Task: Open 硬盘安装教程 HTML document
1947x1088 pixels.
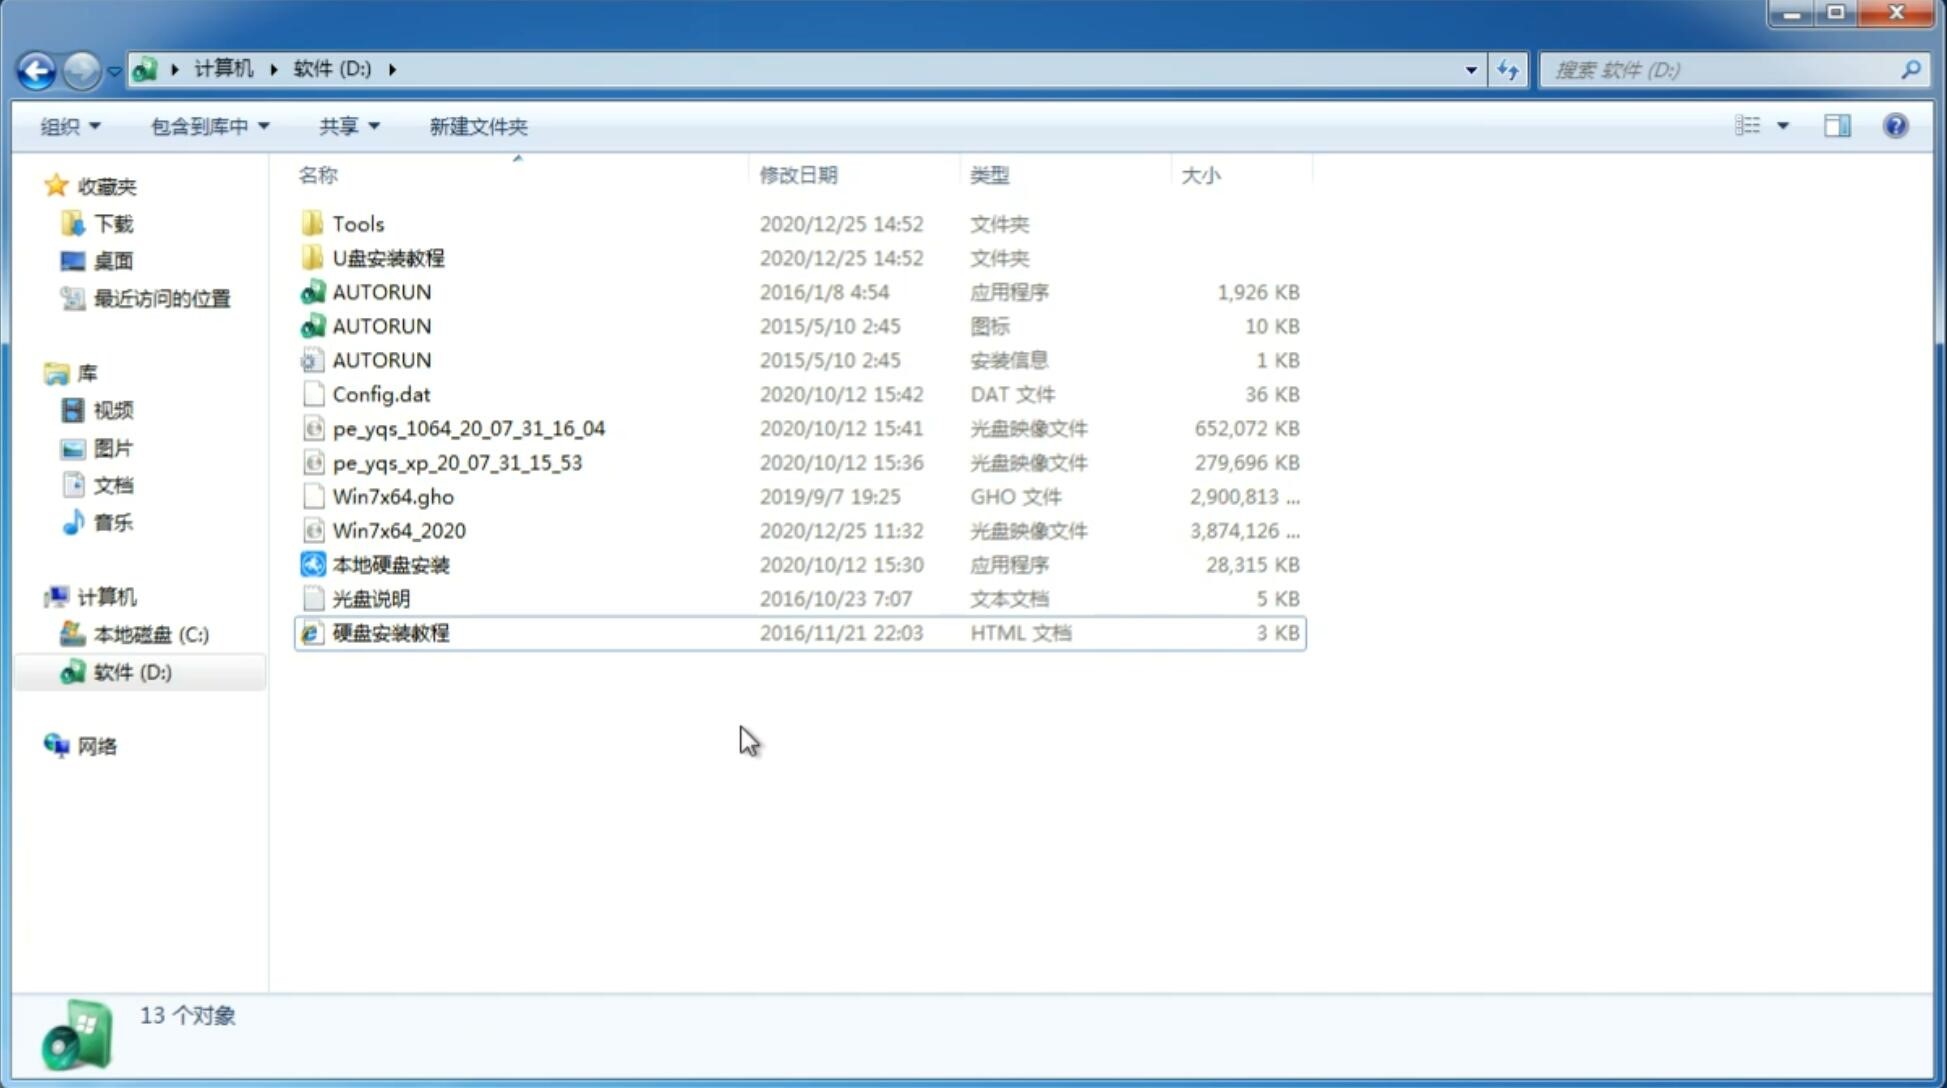Action: [x=390, y=632]
